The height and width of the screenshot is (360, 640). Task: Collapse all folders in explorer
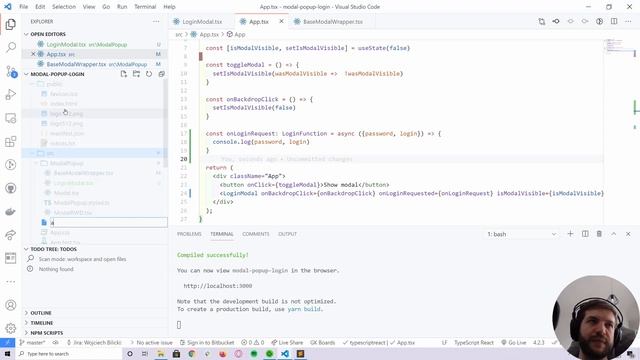[x=162, y=74]
